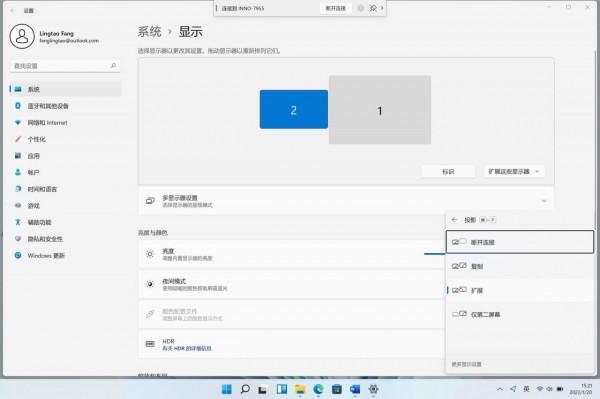Image resolution: width=600 pixels, height=399 pixels.
Task: Expand the 多显示器设置 section chevron
Action: click(544, 201)
